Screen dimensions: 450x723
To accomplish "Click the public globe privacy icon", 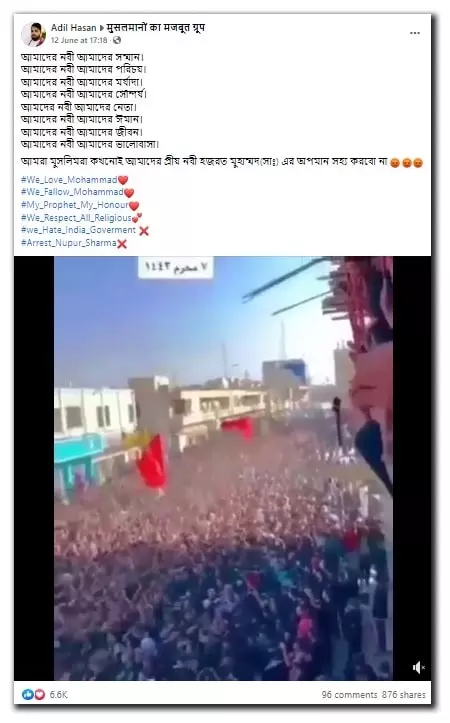I will [x=117, y=41].
